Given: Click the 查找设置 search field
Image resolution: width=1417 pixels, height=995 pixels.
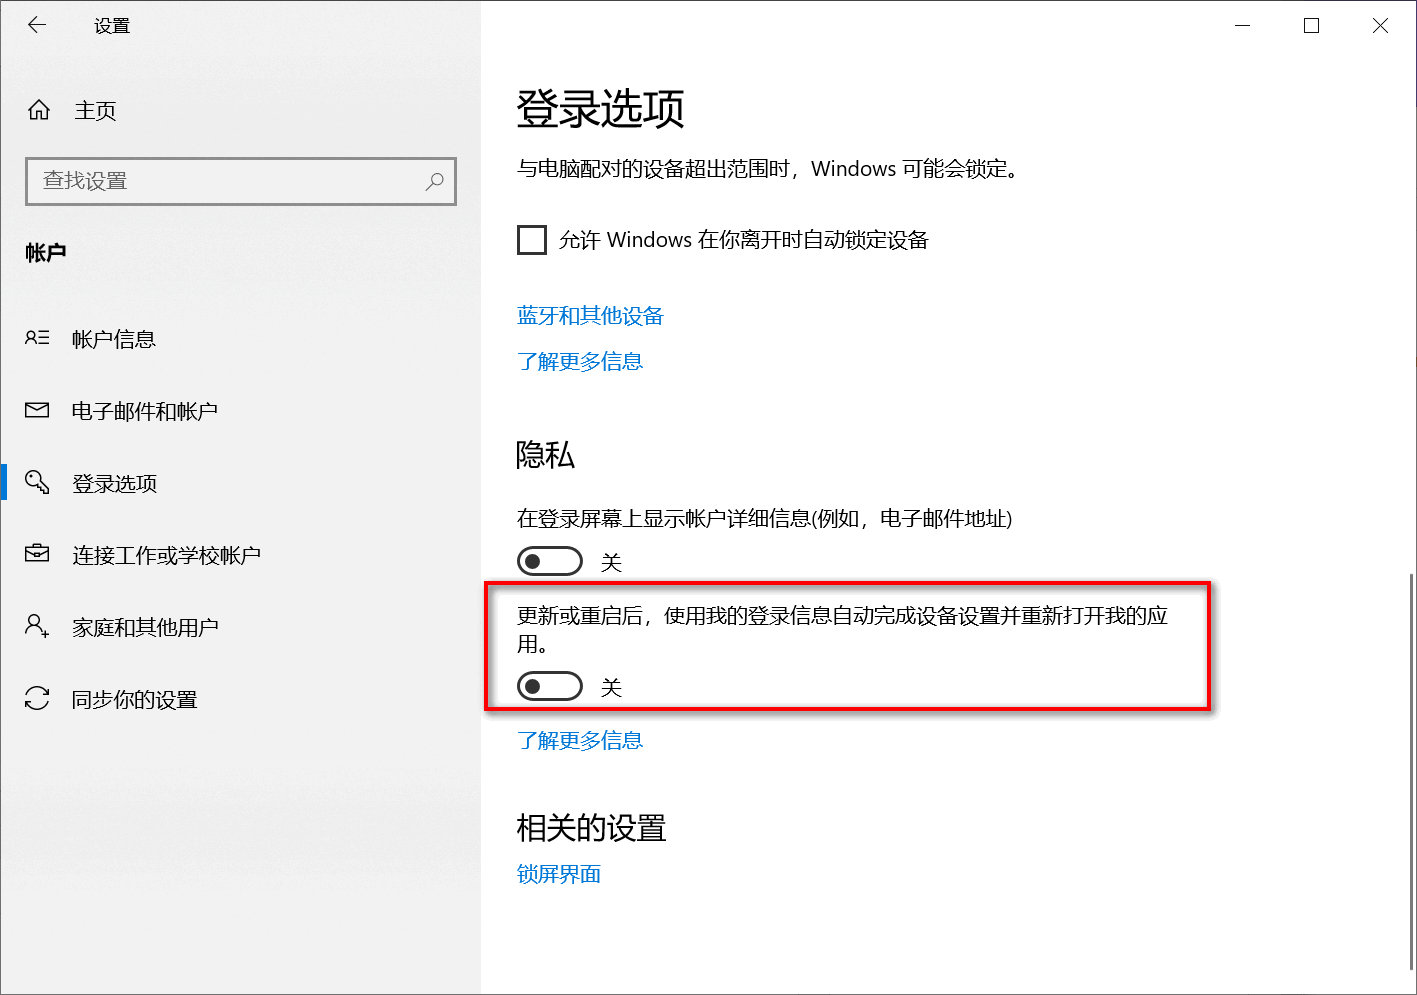Looking at the screenshot, I should pos(241,181).
